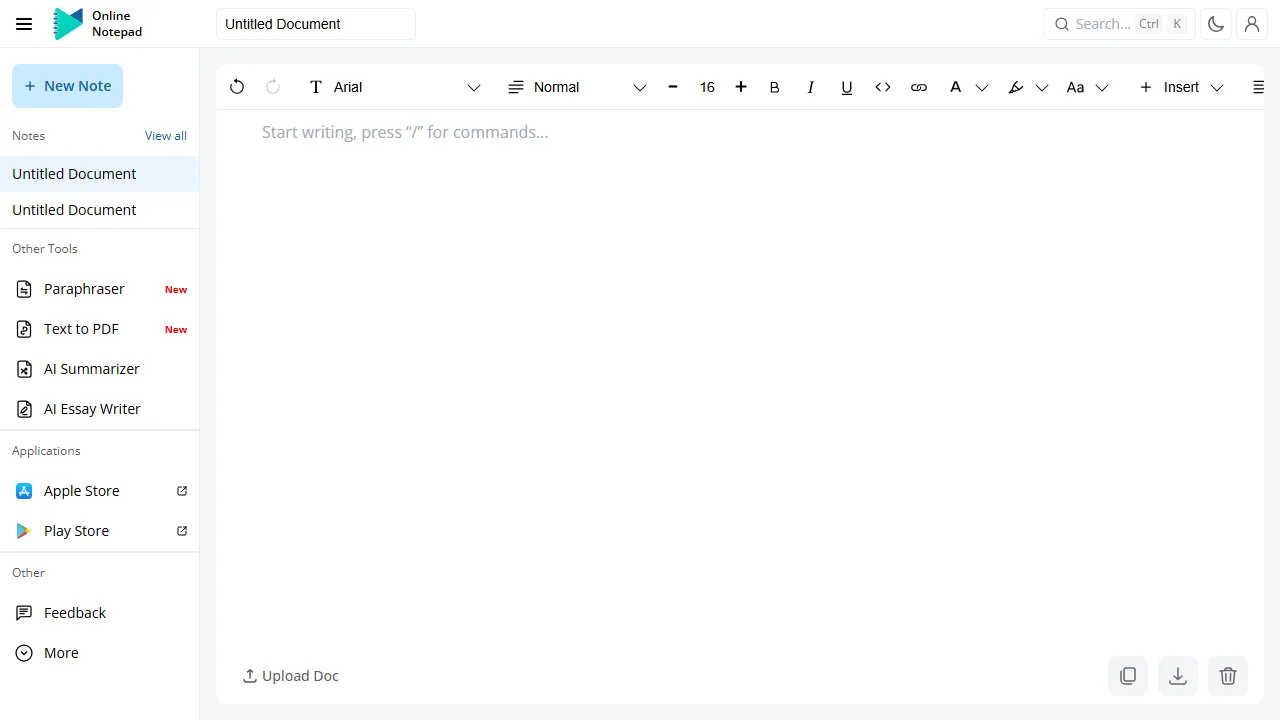Open the text color picker dropdown
The height and width of the screenshot is (720, 1280).
coord(982,87)
